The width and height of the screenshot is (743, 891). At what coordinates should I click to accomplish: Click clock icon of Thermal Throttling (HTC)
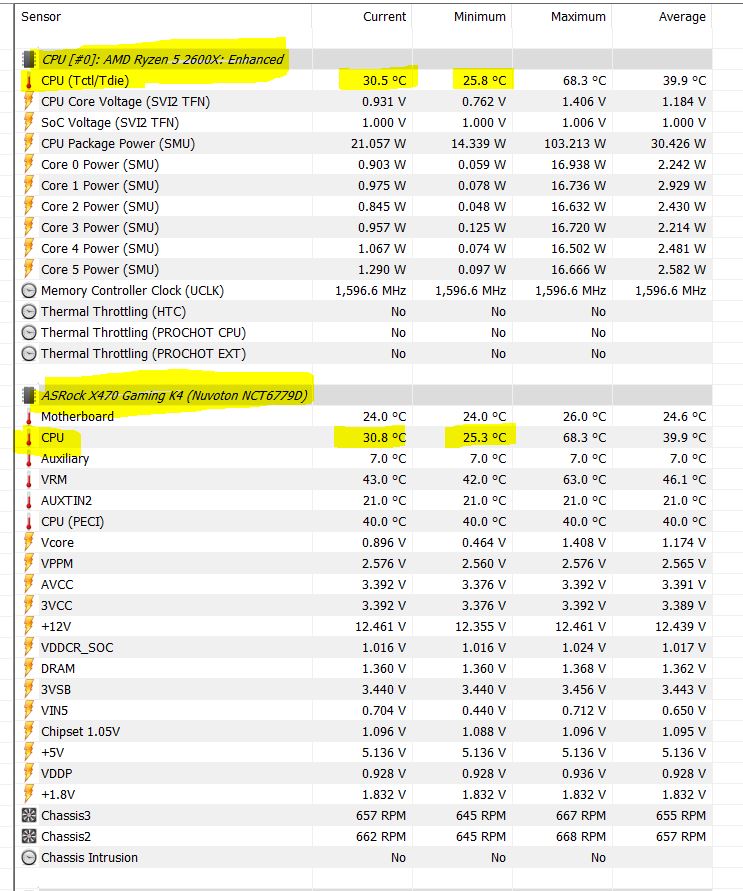(28, 312)
